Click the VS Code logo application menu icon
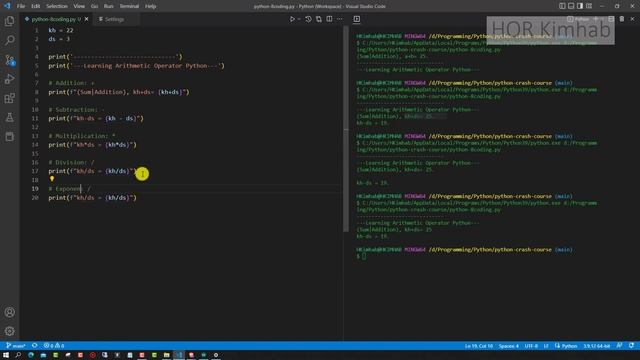This screenshot has width=640, height=360. pos(7,6)
